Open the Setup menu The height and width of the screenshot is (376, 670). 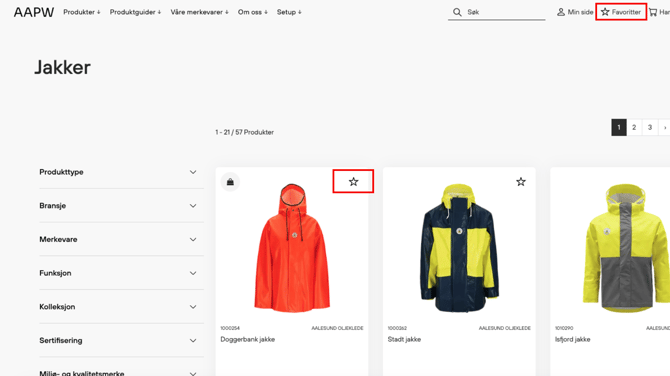click(x=289, y=12)
